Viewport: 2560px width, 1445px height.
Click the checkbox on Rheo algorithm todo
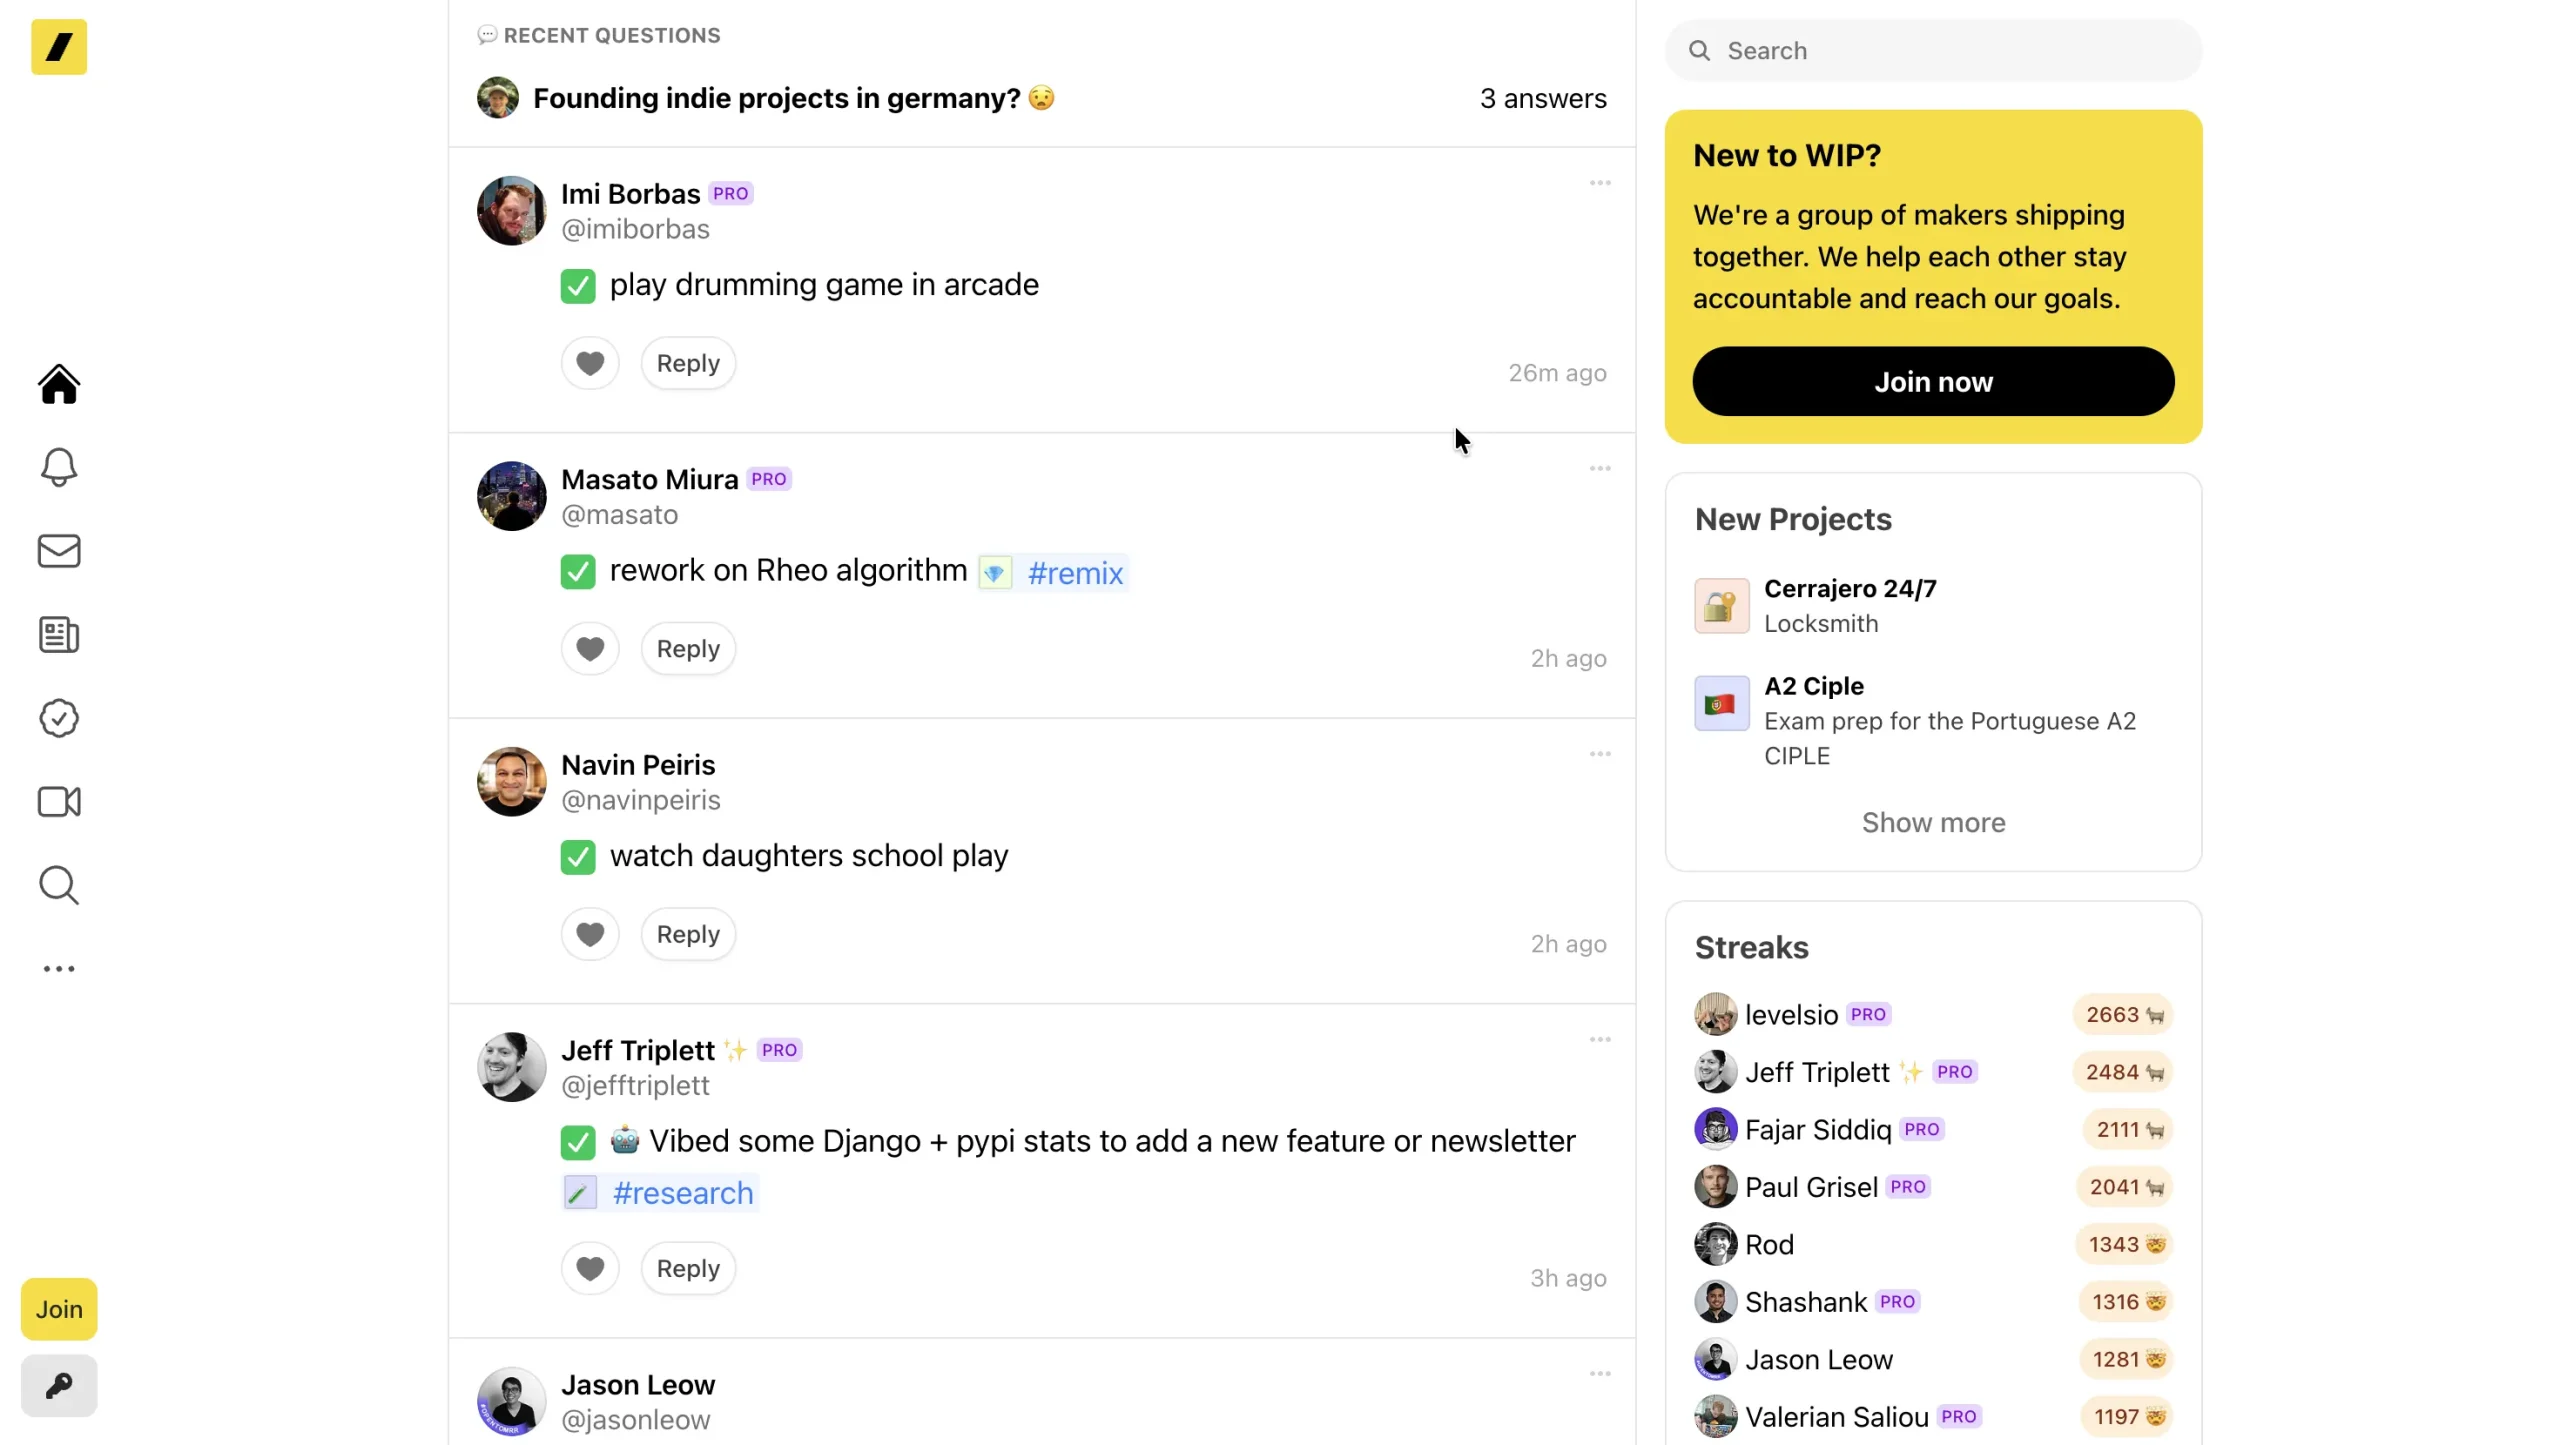tap(578, 572)
